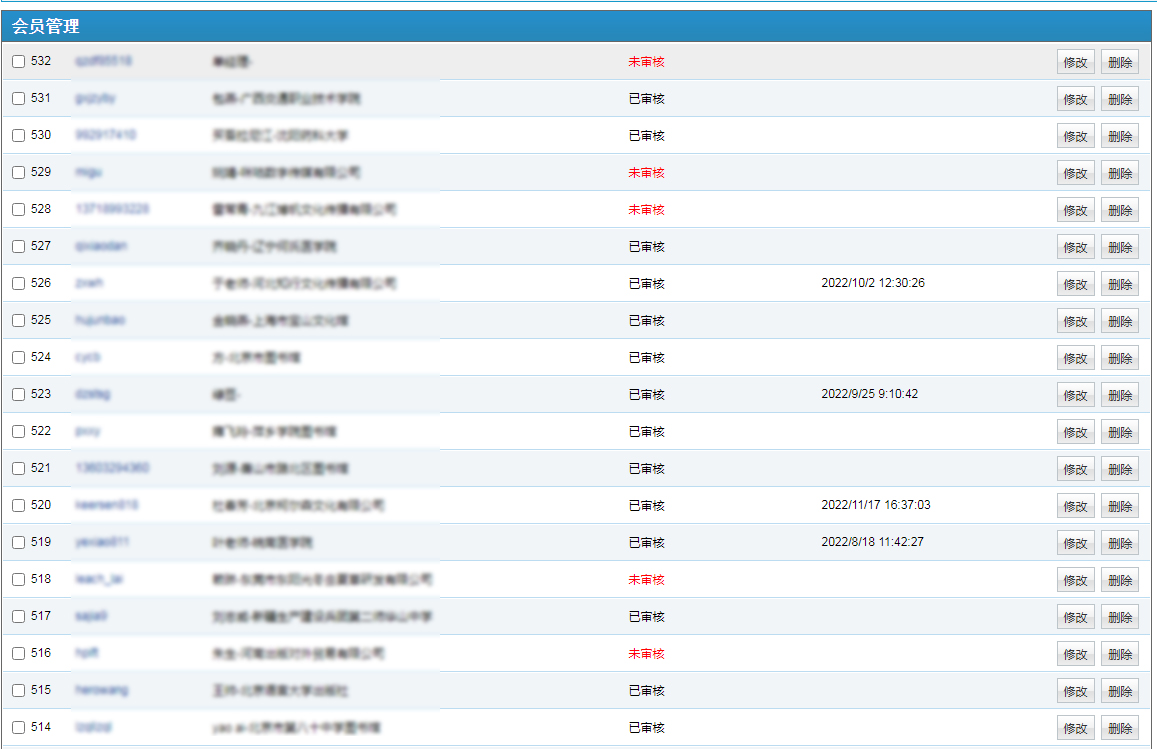Click the login timestamp in row 520
1157x749 pixels.
875,505
